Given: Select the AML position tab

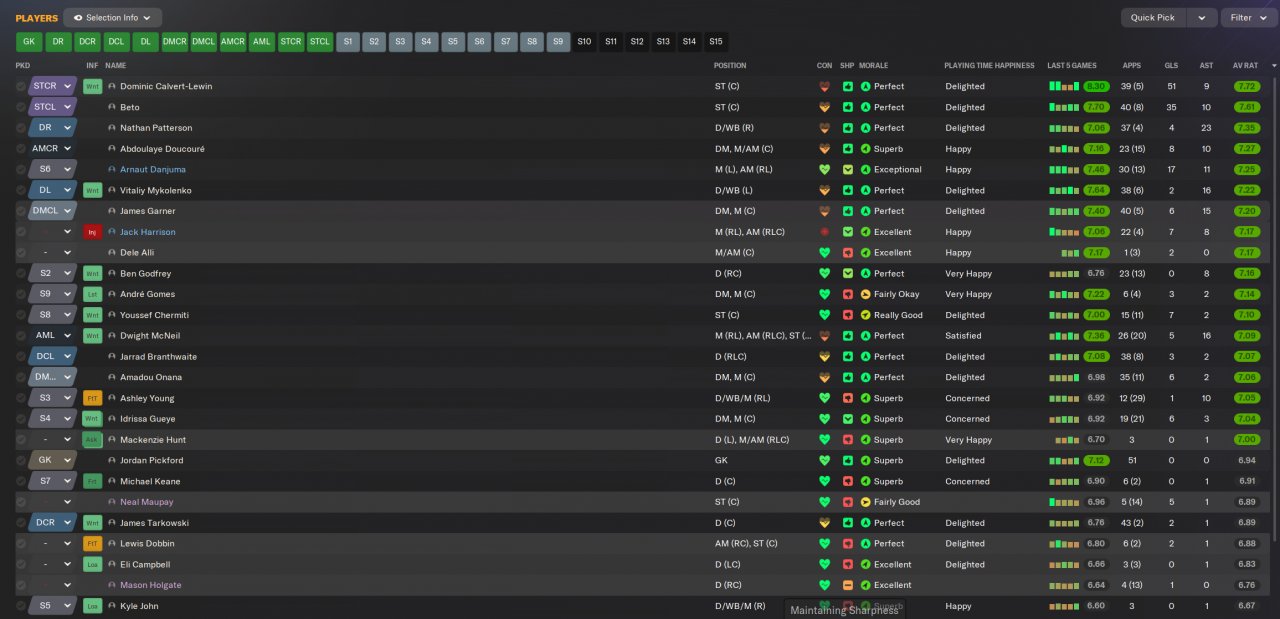Looking at the screenshot, I should [x=262, y=42].
